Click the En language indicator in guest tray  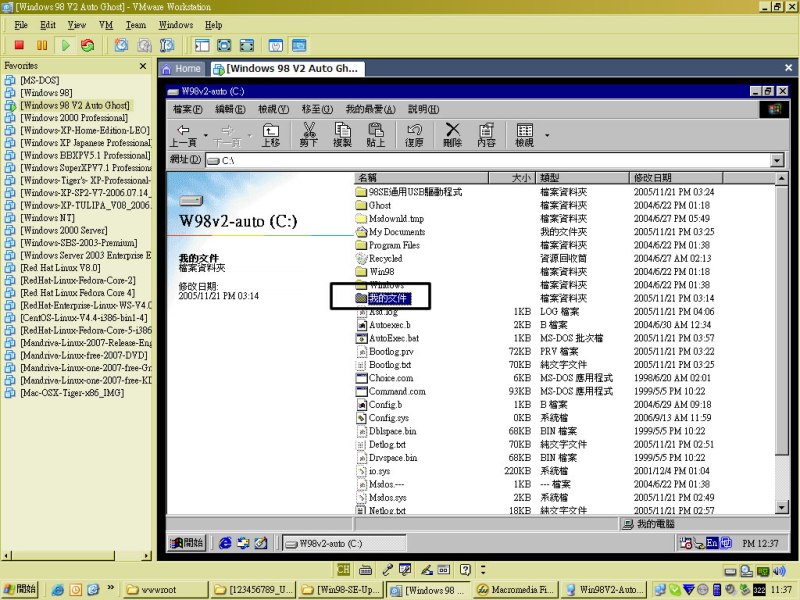coord(712,543)
